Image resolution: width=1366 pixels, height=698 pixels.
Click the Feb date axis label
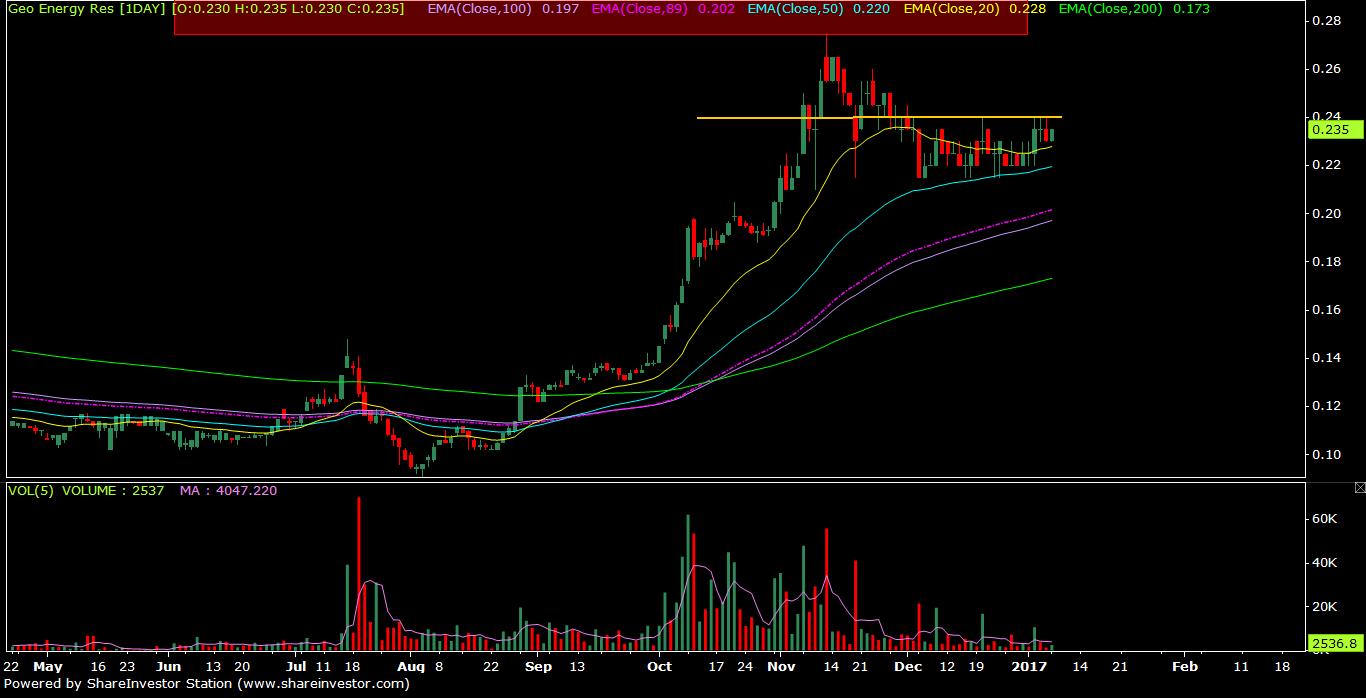tap(1185, 666)
